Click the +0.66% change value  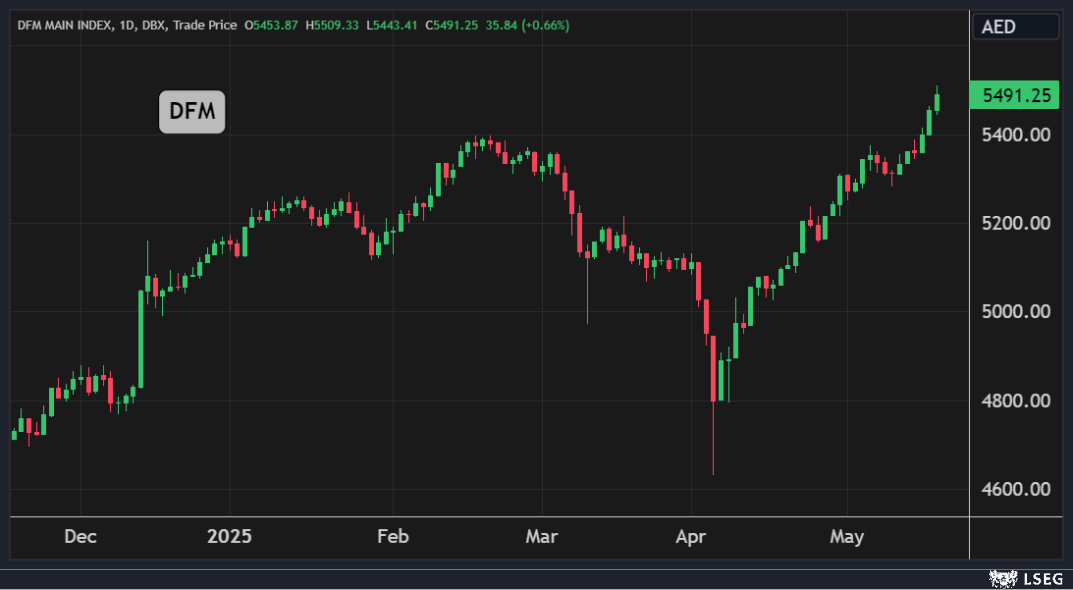pyautogui.click(x=544, y=25)
